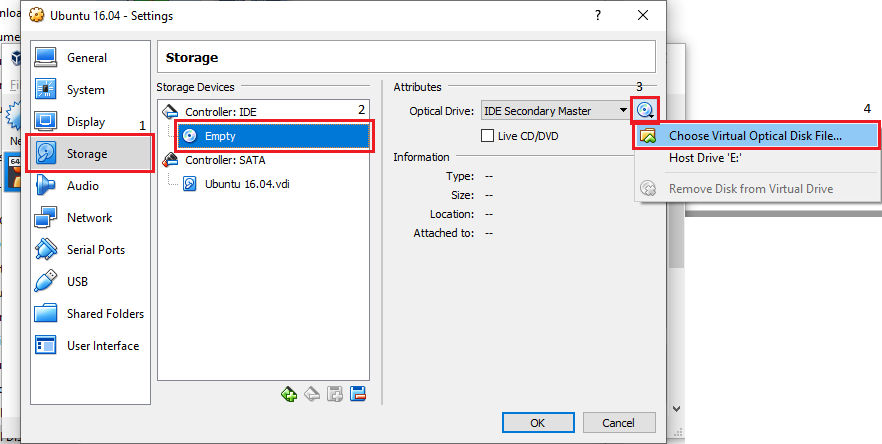882x444 pixels.
Task: Select the Controller: IDE entry
Action: pos(263,112)
